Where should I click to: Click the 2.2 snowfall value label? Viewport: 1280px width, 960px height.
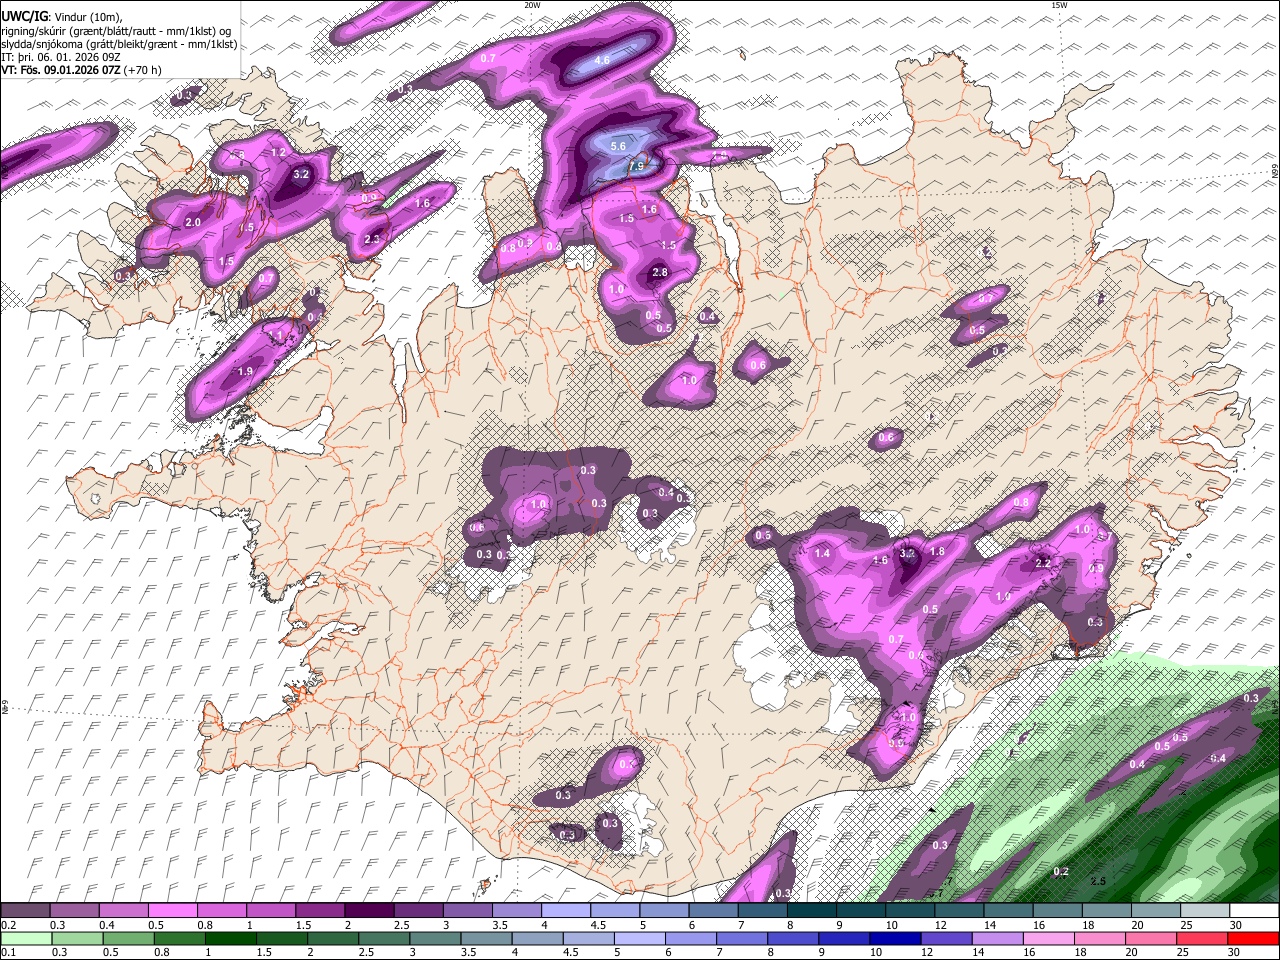pos(1042,563)
